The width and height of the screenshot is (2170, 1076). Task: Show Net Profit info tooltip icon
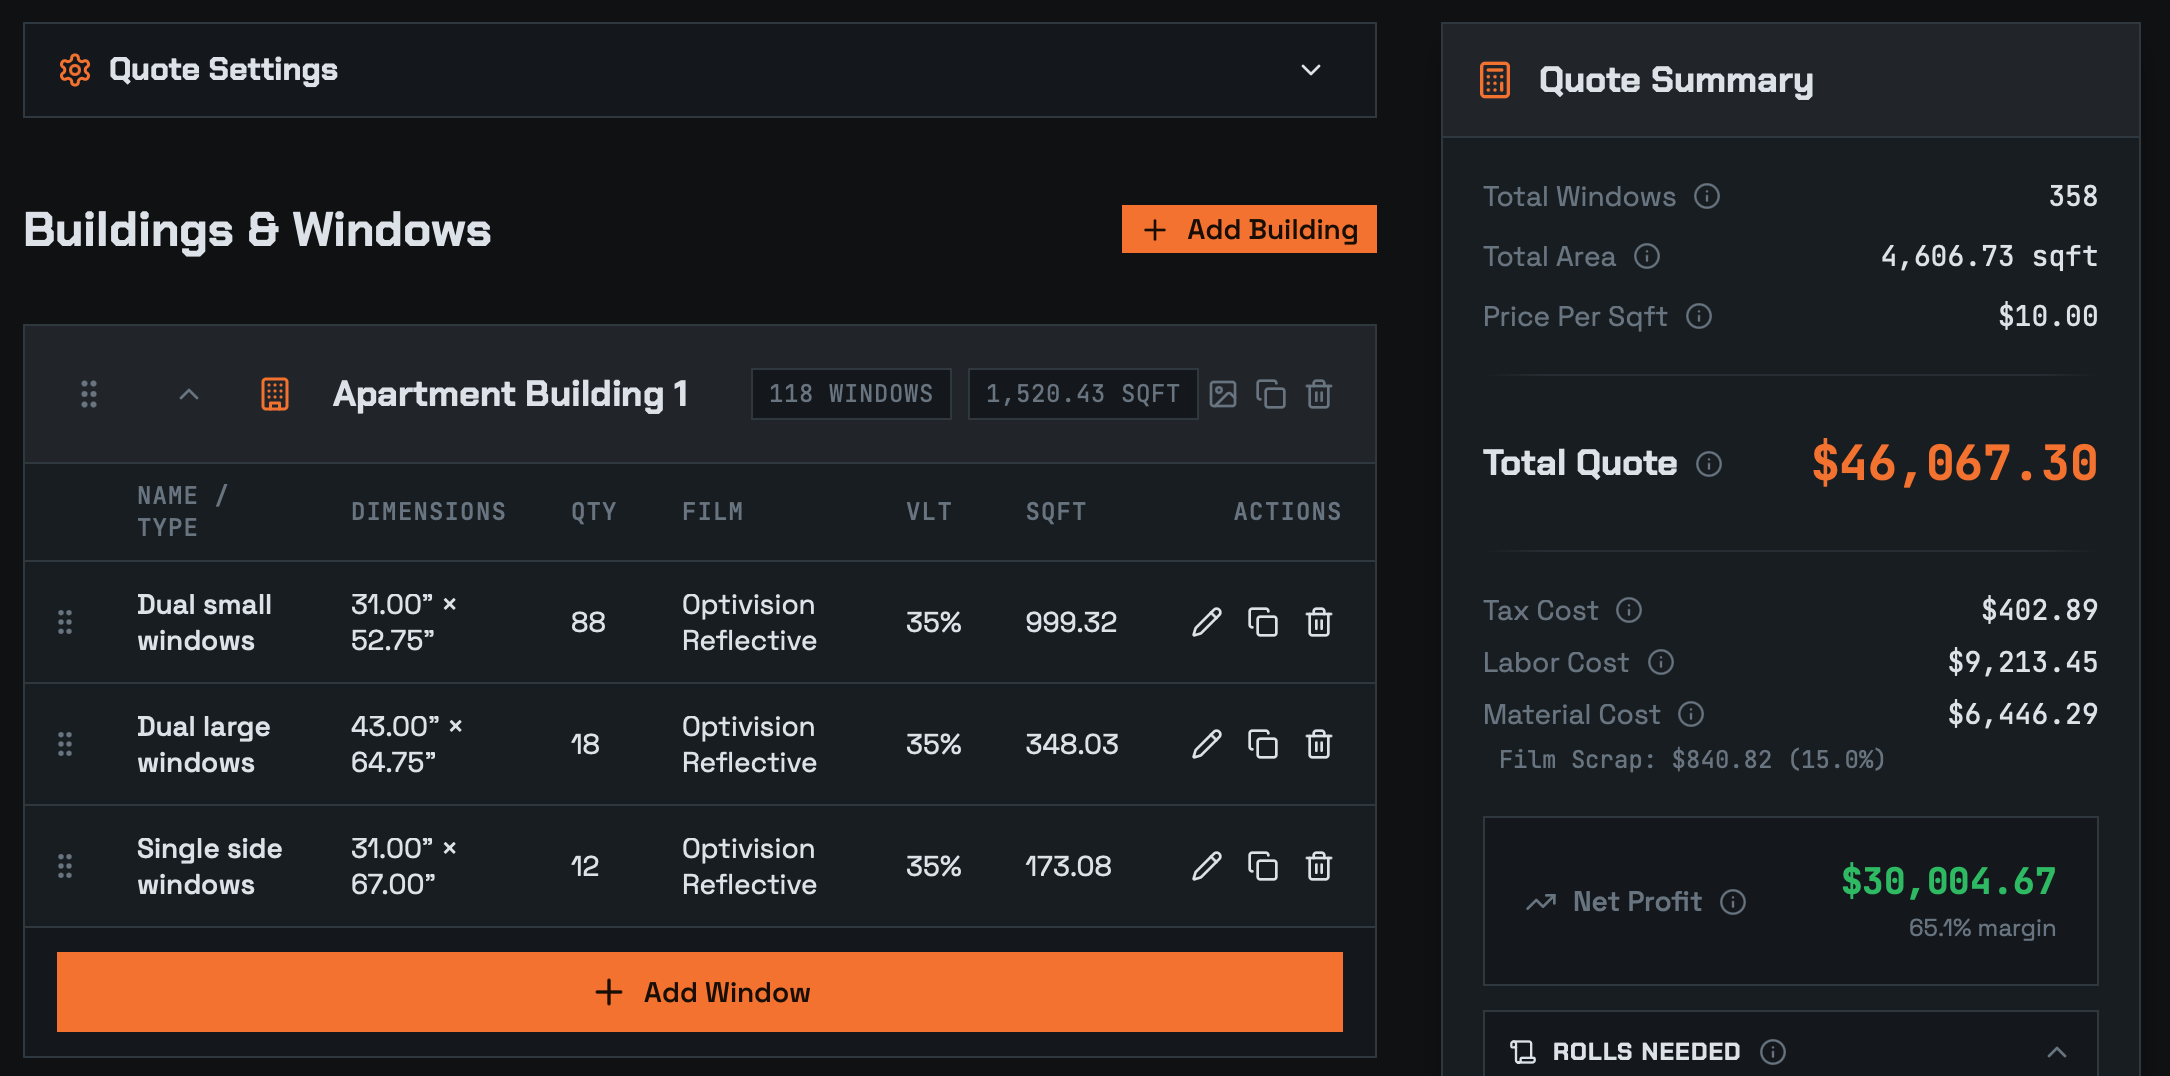[x=1733, y=902]
